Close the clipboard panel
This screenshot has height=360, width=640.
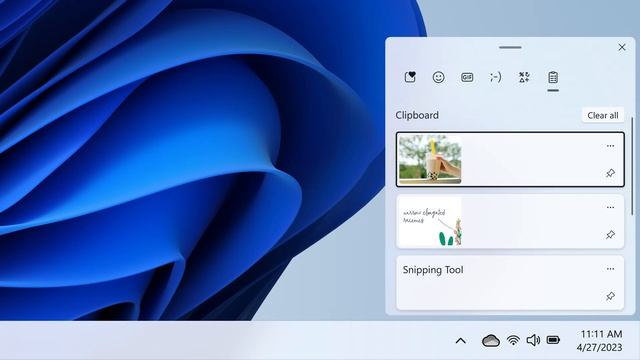tap(622, 47)
